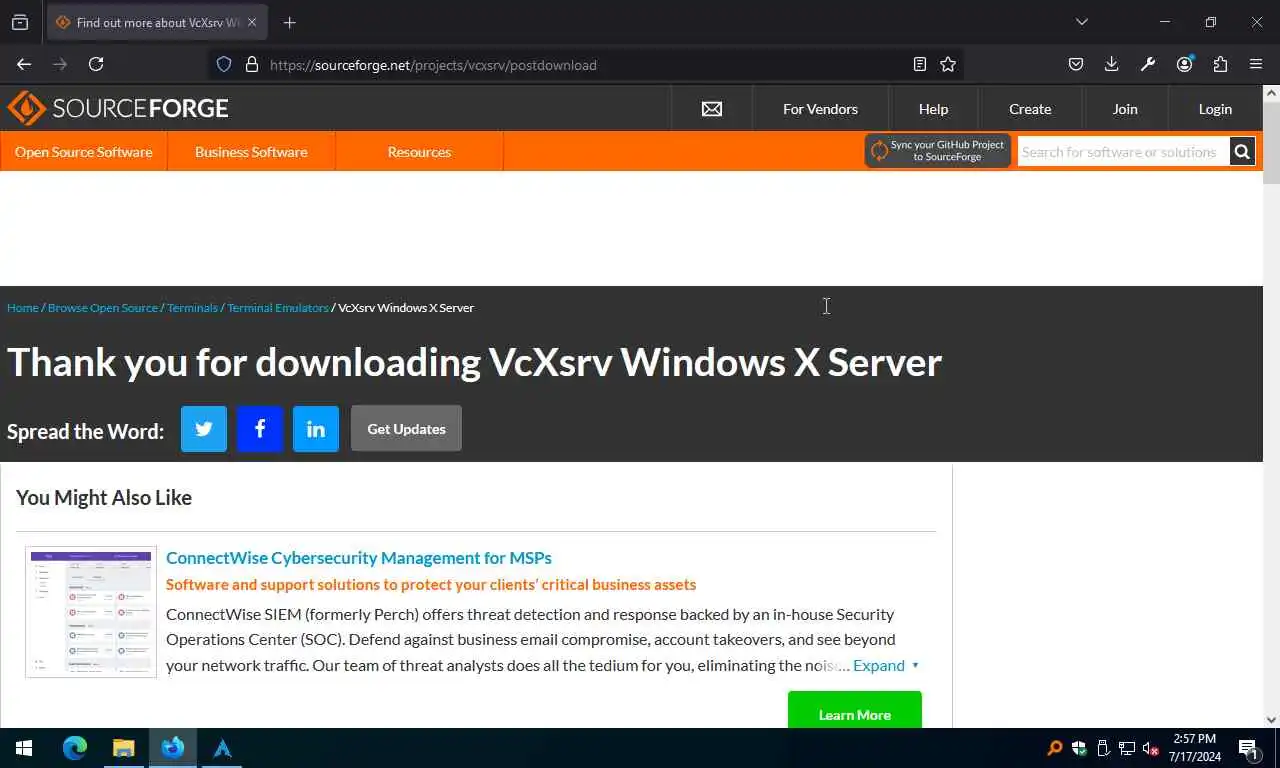Open the Open Source Software menu
Screen dimensions: 1280x768
point(84,152)
